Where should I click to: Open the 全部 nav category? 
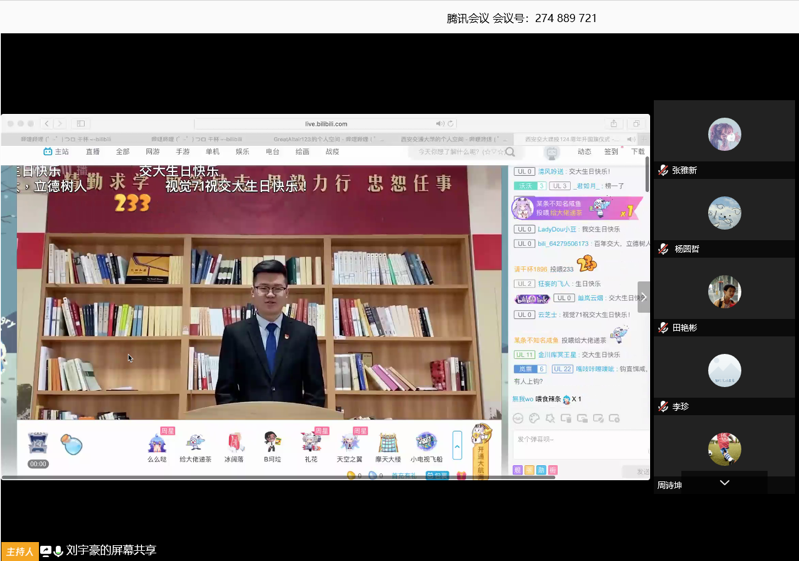[123, 152]
